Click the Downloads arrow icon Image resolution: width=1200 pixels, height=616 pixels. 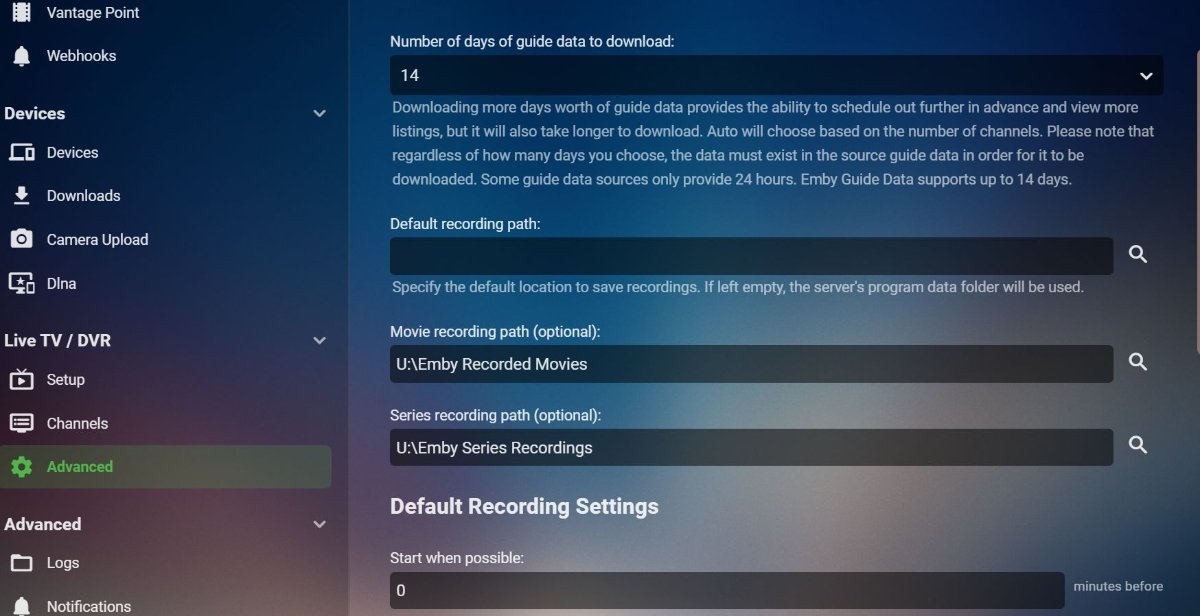click(x=21, y=196)
